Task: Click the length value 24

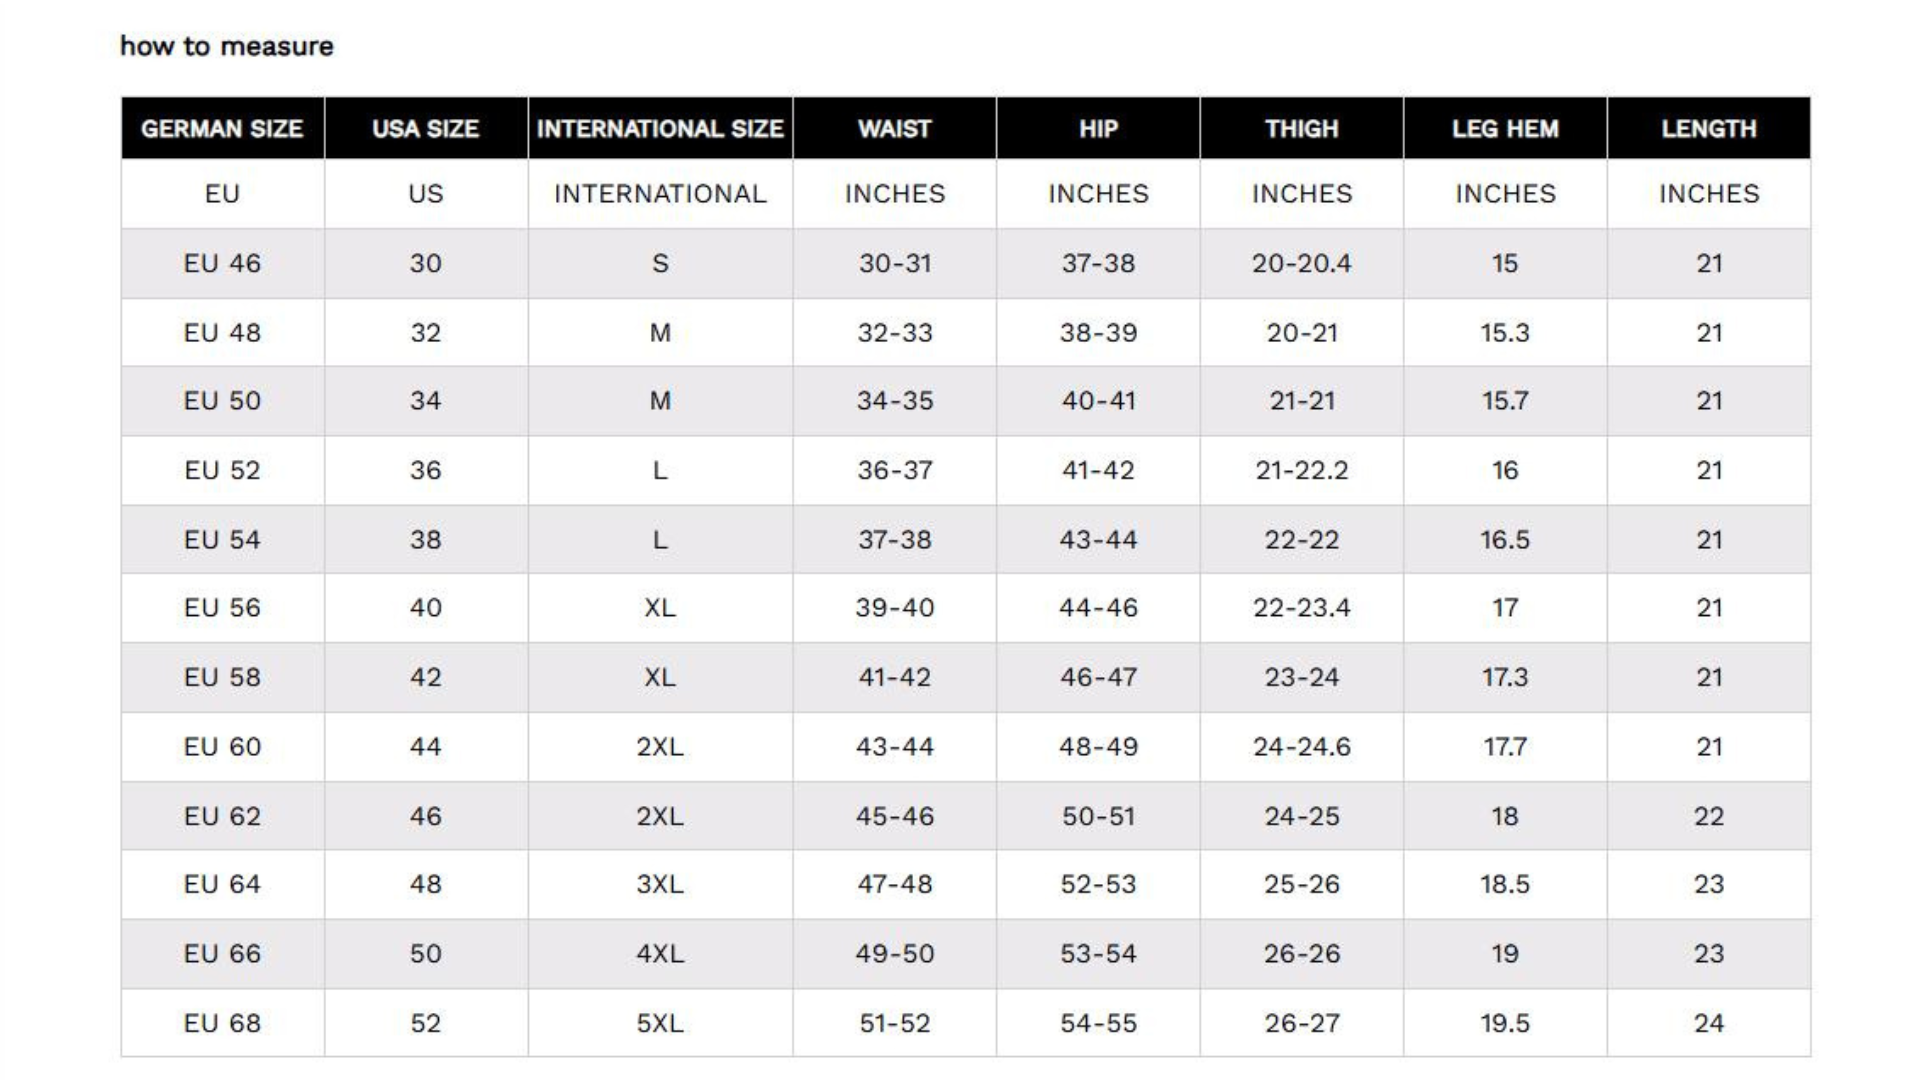Action: click(x=1709, y=1023)
